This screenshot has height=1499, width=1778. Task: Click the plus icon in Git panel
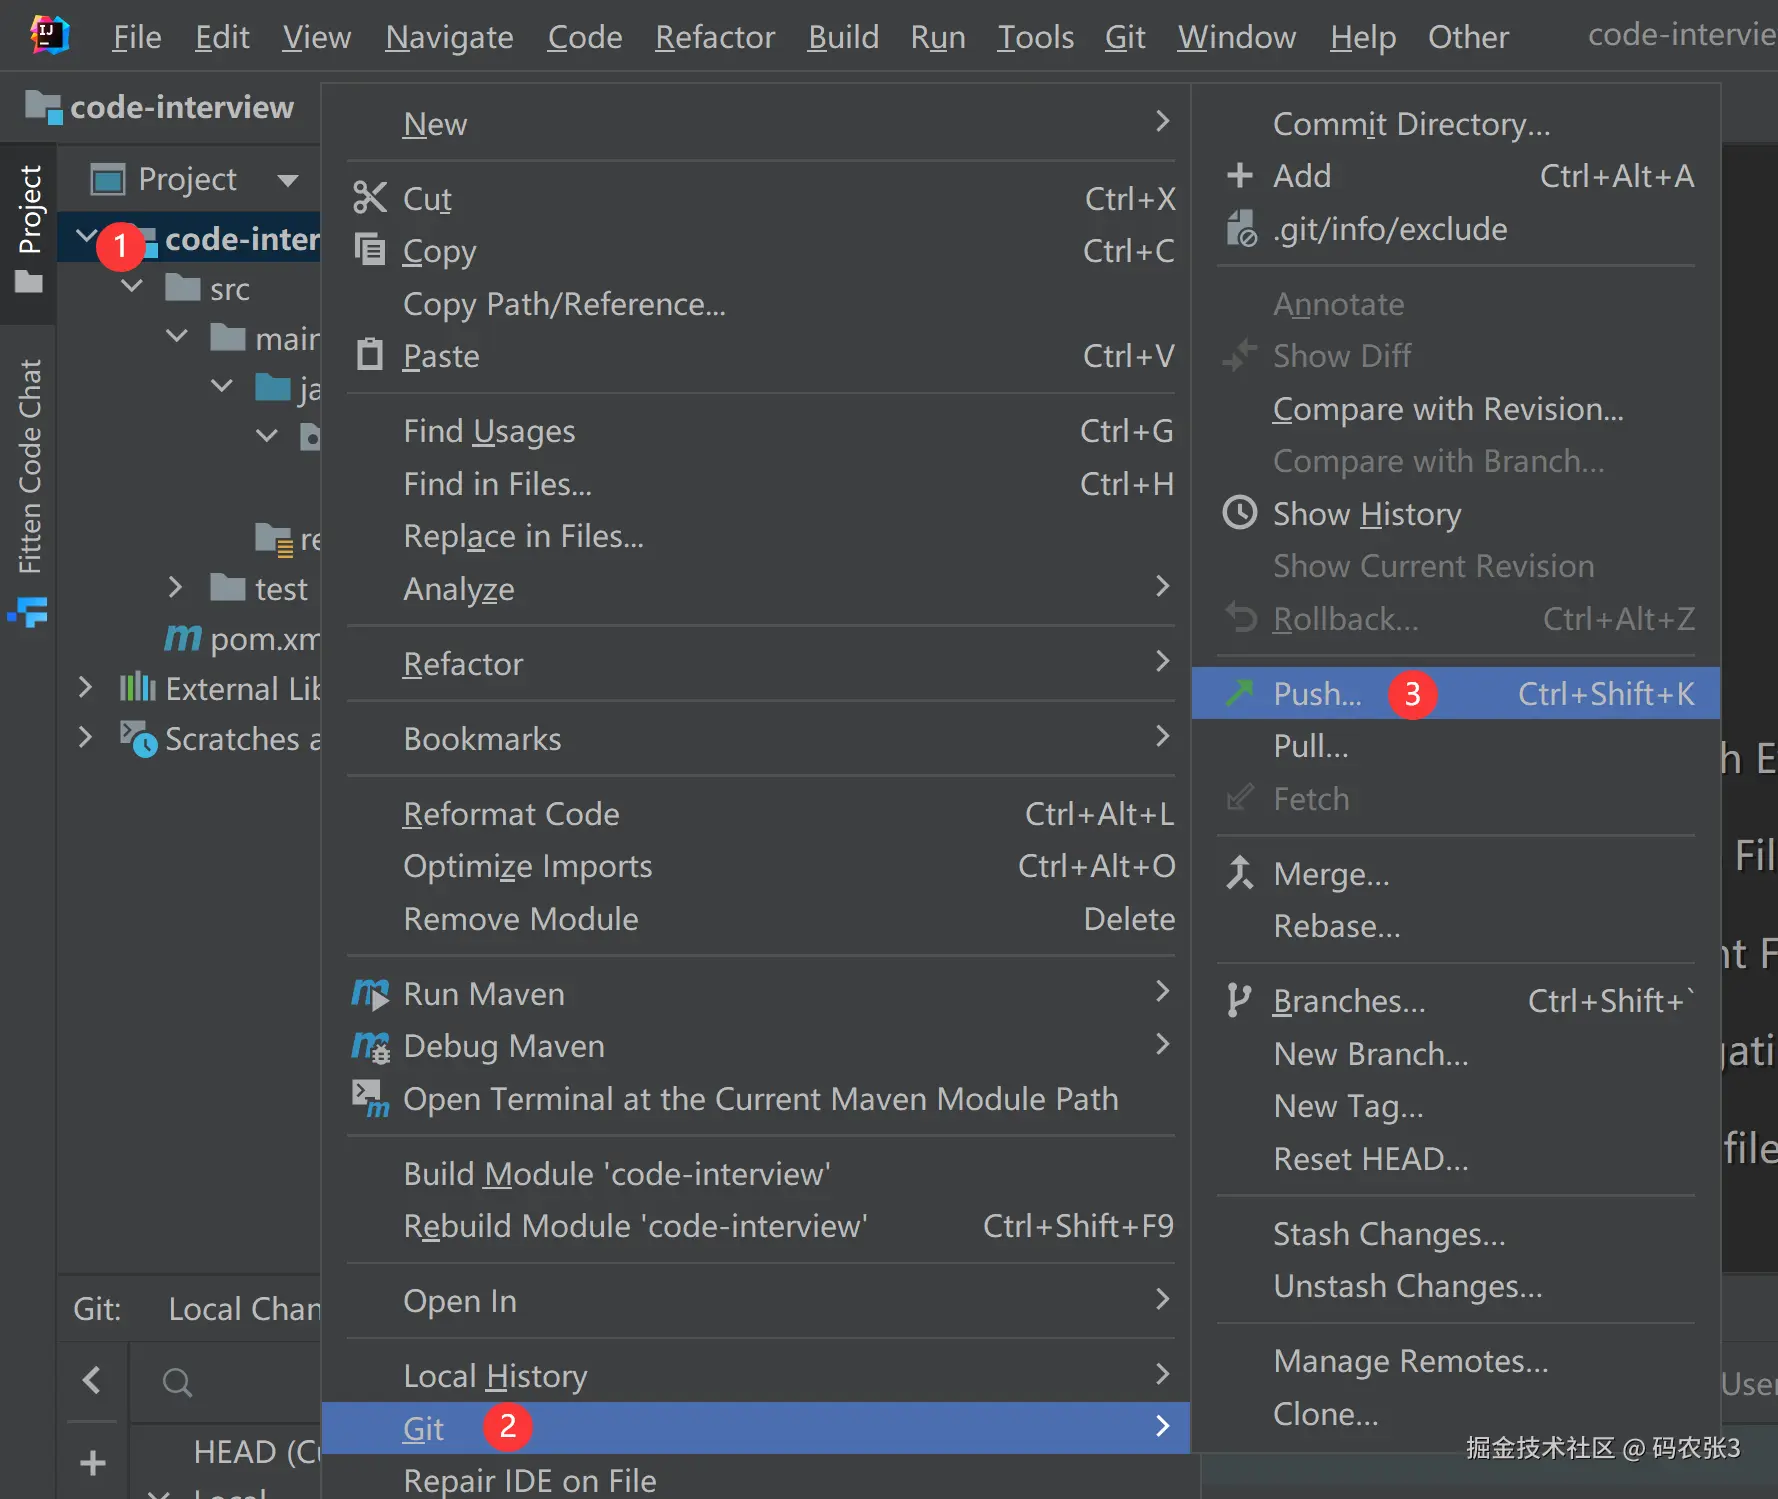(93, 1462)
